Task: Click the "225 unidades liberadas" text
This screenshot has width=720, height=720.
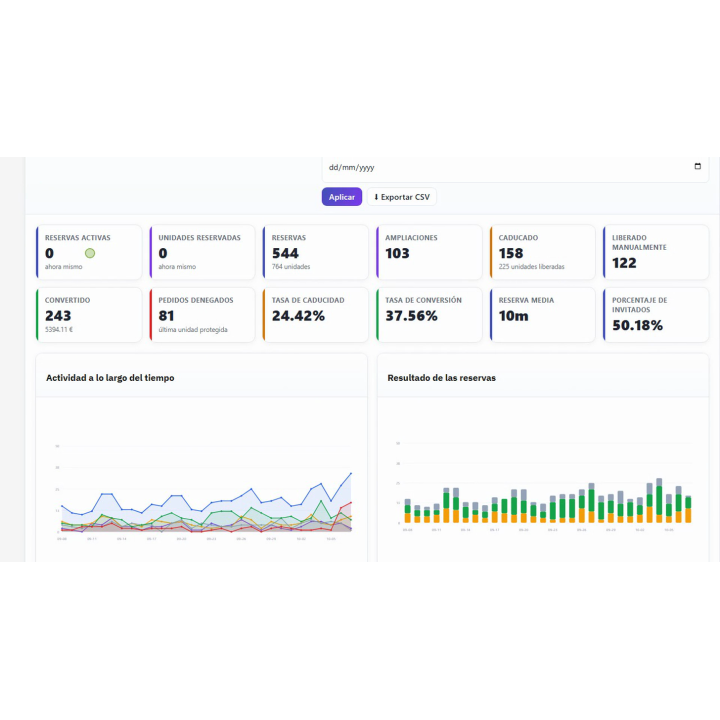Action: click(531, 267)
